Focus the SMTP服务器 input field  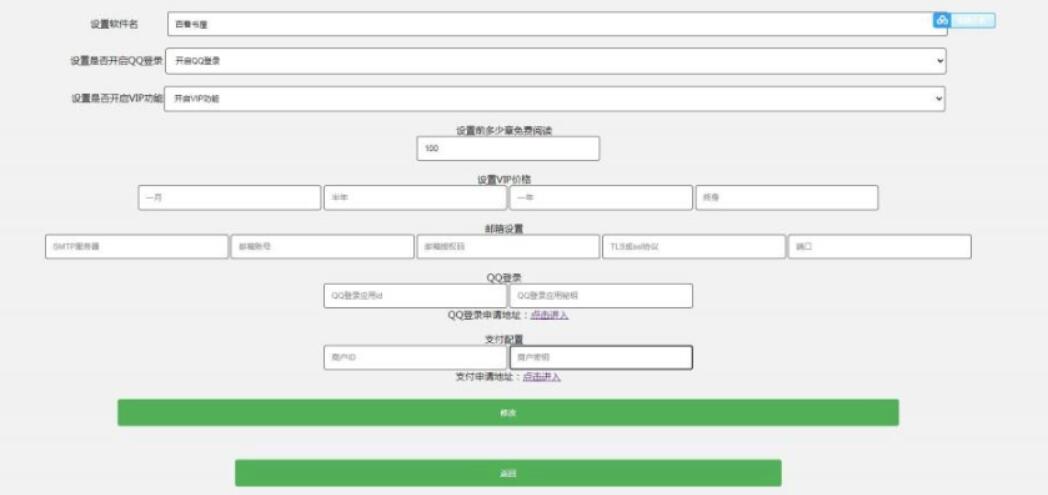tap(137, 247)
